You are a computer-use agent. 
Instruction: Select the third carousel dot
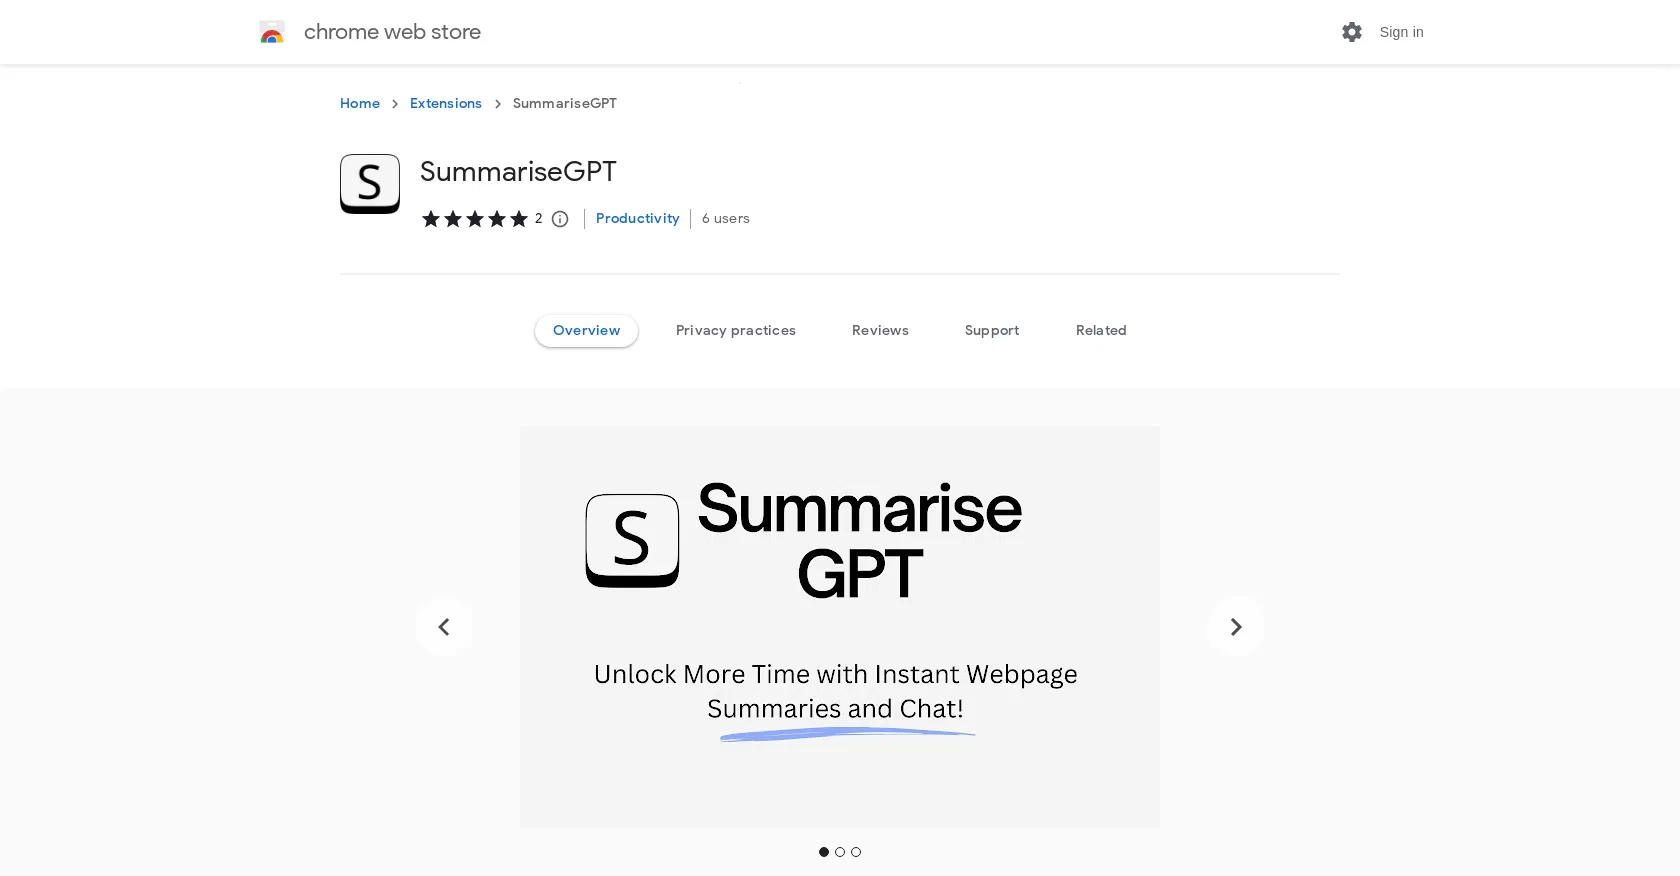[x=855, y=851]
